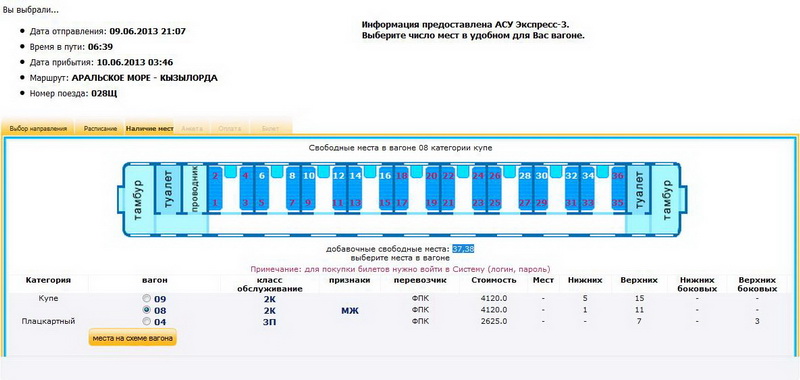Open the Выбор направления tab
This screenshot has height=380, width=800.
[x=38, y=129]
